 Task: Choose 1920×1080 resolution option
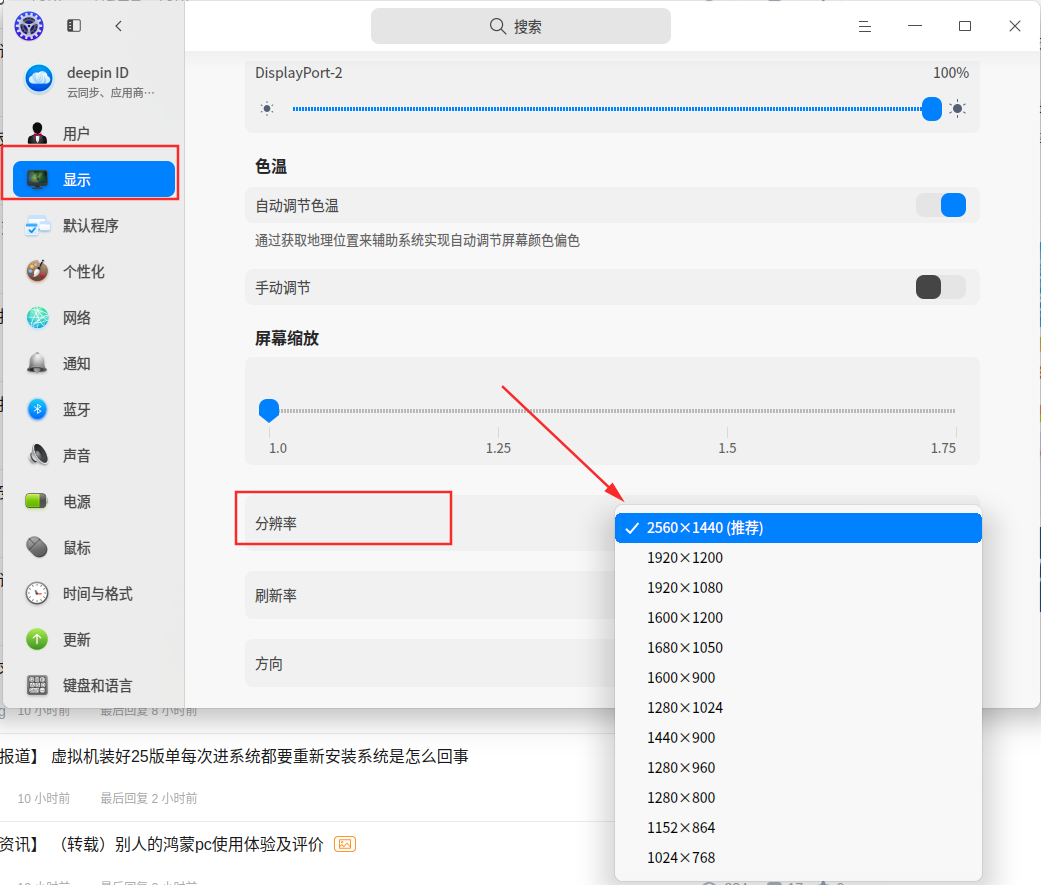tap(798, 588)
